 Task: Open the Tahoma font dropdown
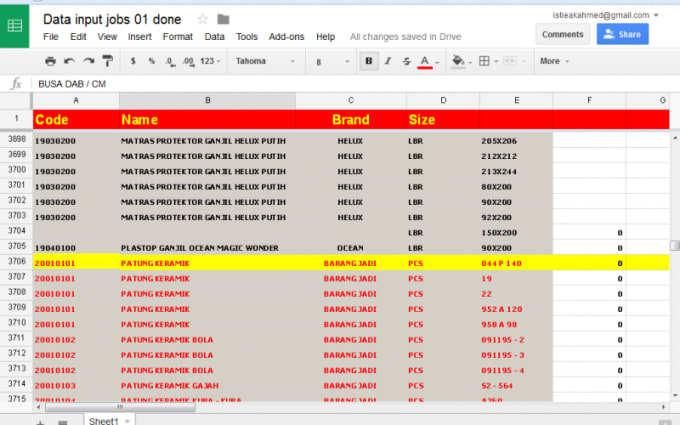pos(265,61)
